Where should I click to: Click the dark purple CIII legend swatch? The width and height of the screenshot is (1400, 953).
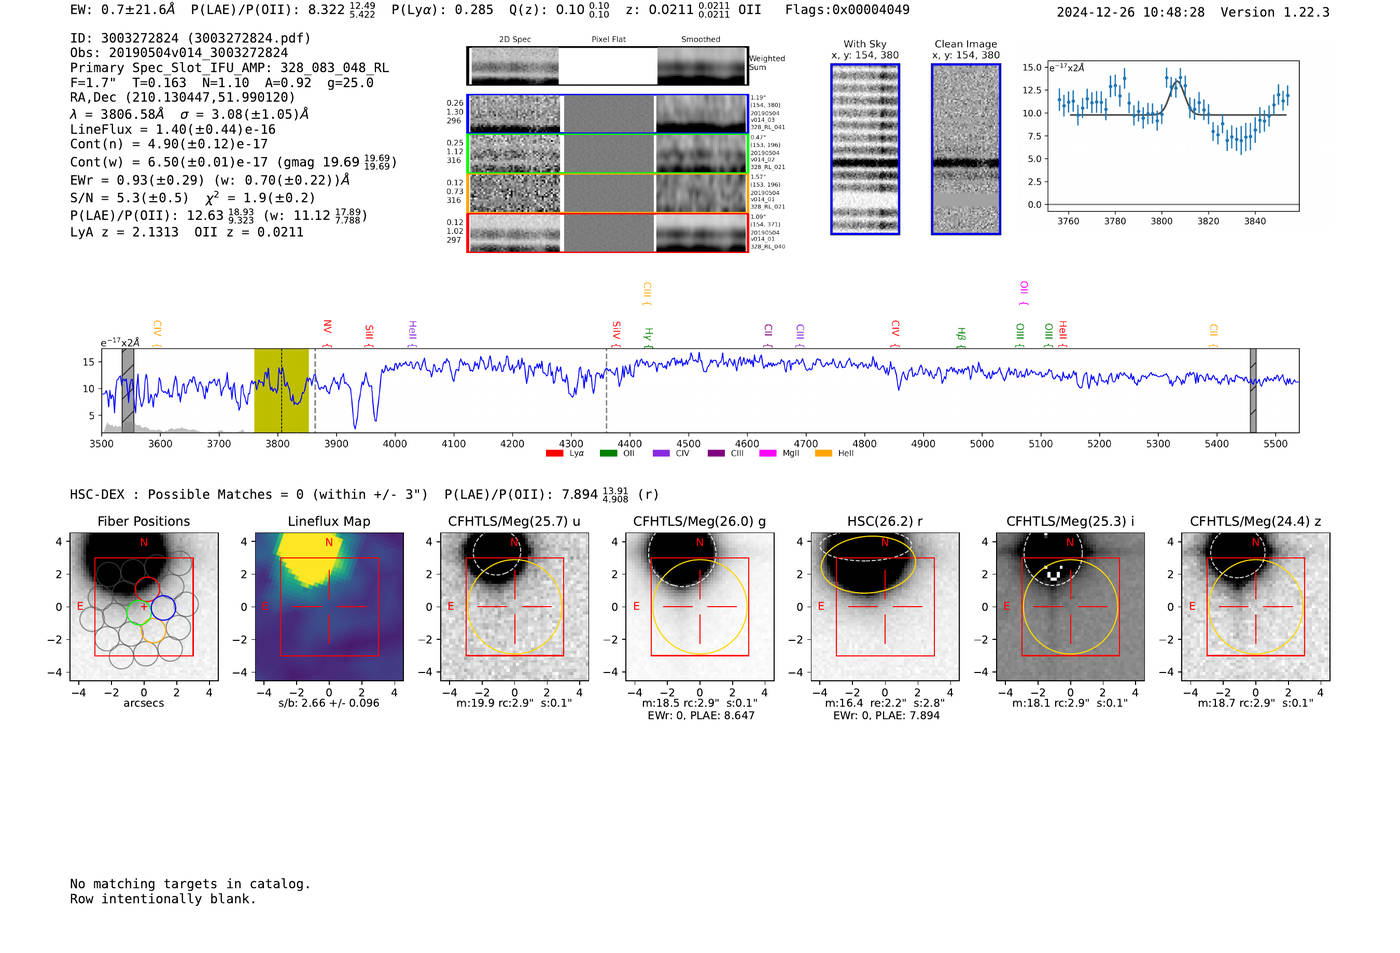716,454
